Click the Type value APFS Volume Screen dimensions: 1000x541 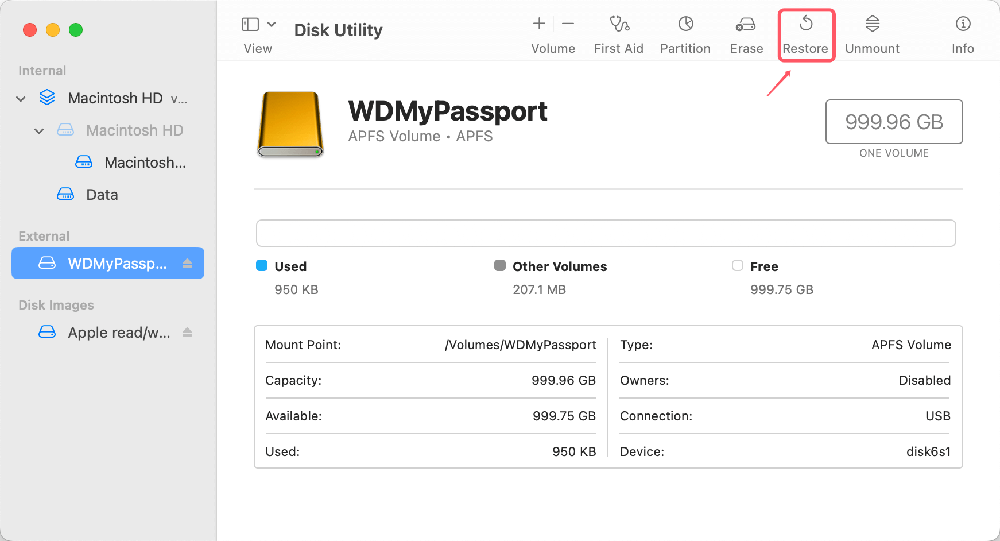pos(911,345)
